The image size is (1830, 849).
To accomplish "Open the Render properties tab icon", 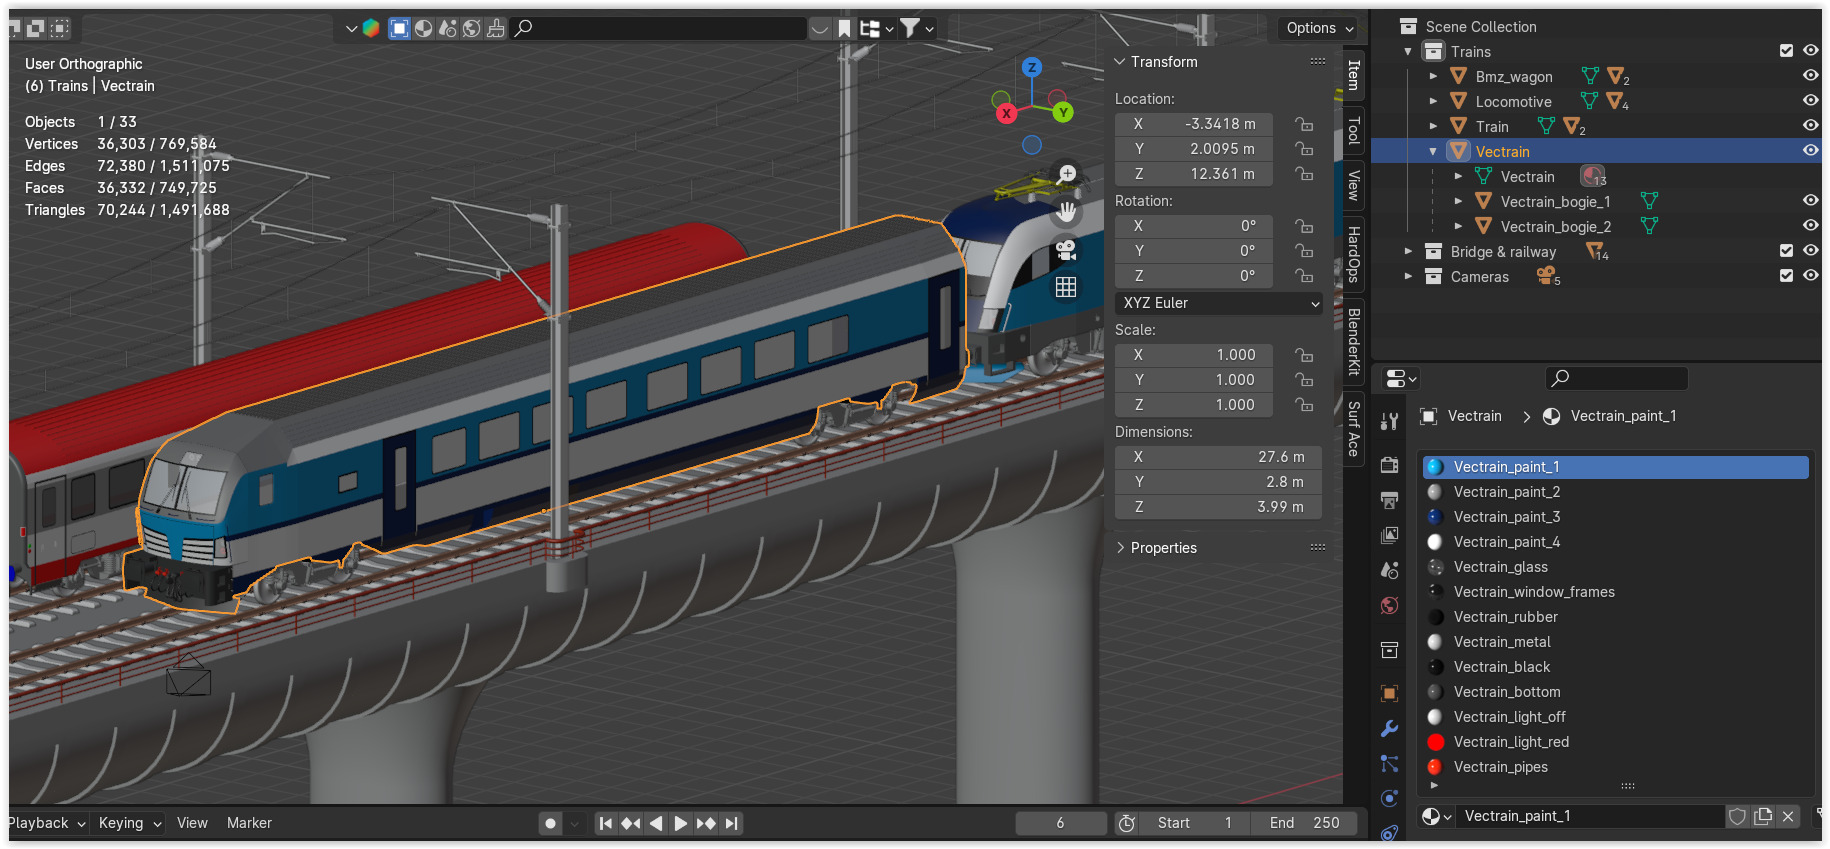I will click(1389, 465).
